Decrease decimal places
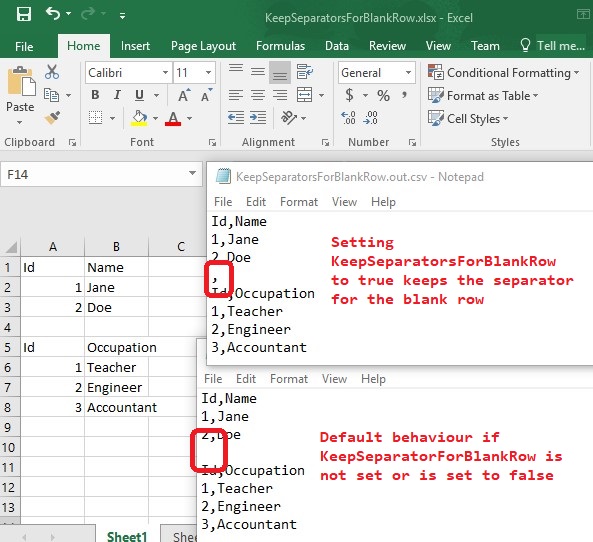Image resolution: width=593 pixels, height=542 pixels. pos(370,118)
